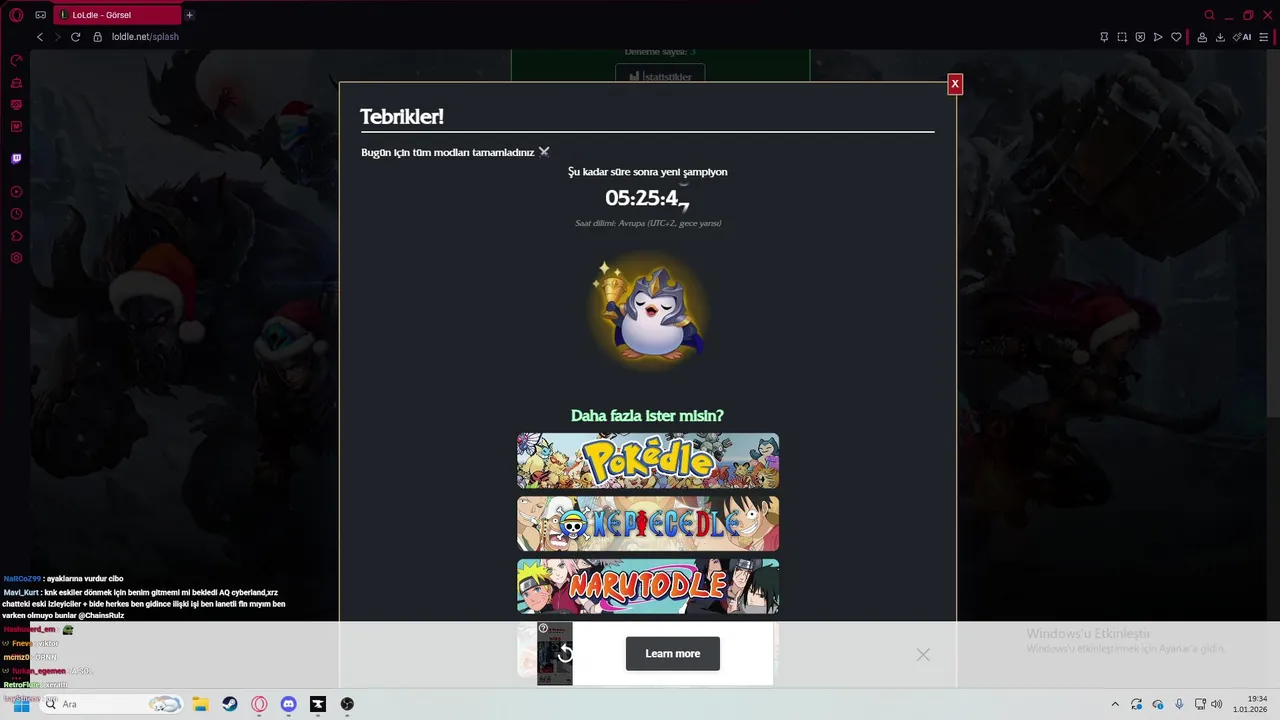This screenshot has width=1280, height=720.
Task: Open Discord from the taskbar
Action: pyautogui.click(x=289, y=704)
